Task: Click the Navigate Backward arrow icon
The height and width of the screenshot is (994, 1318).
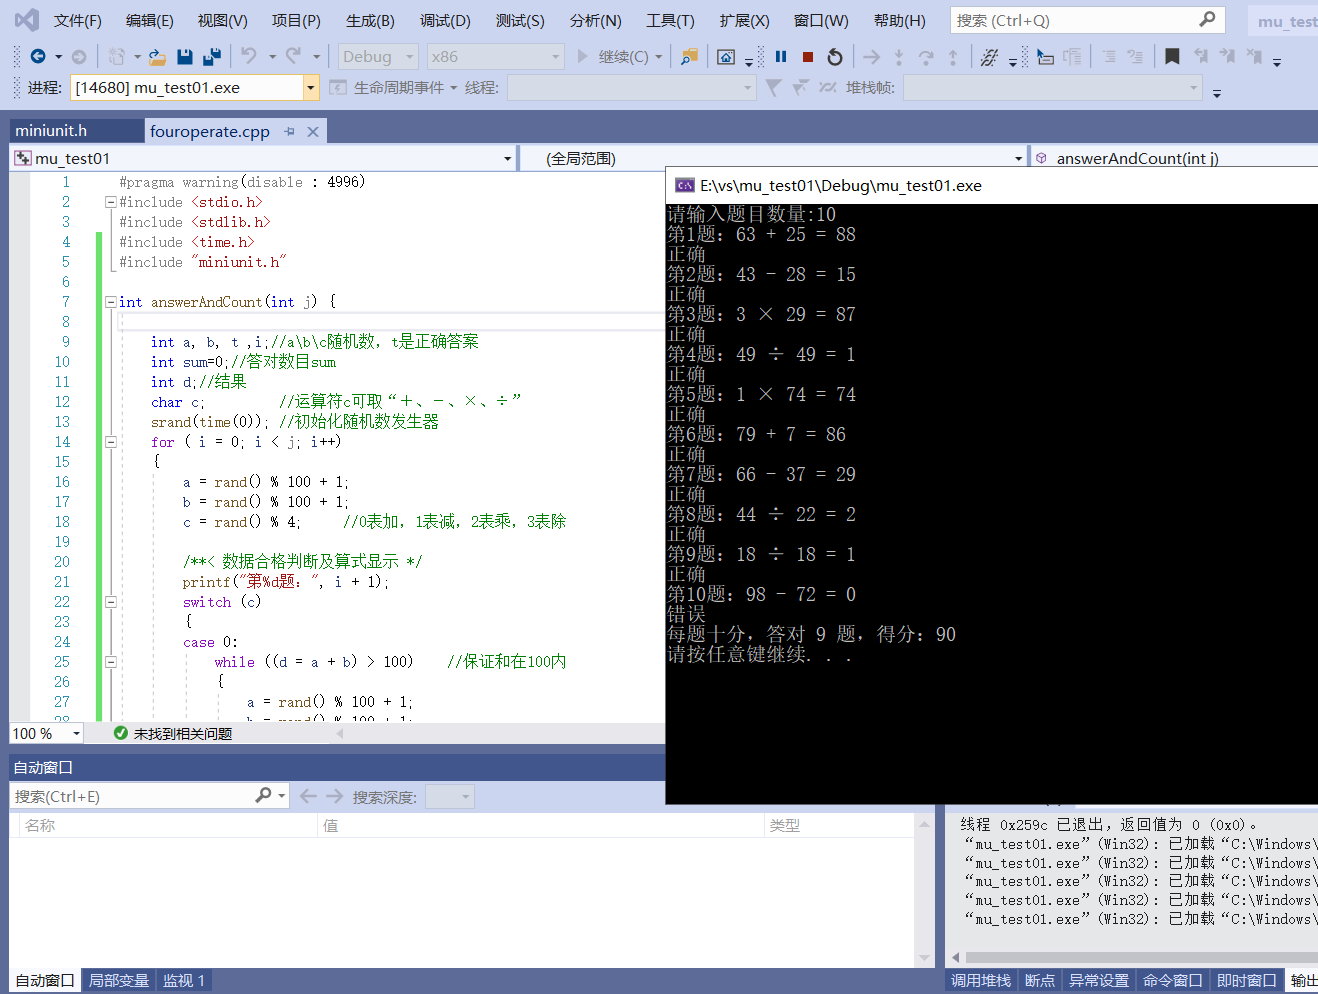Action: [x=38, y=57]
